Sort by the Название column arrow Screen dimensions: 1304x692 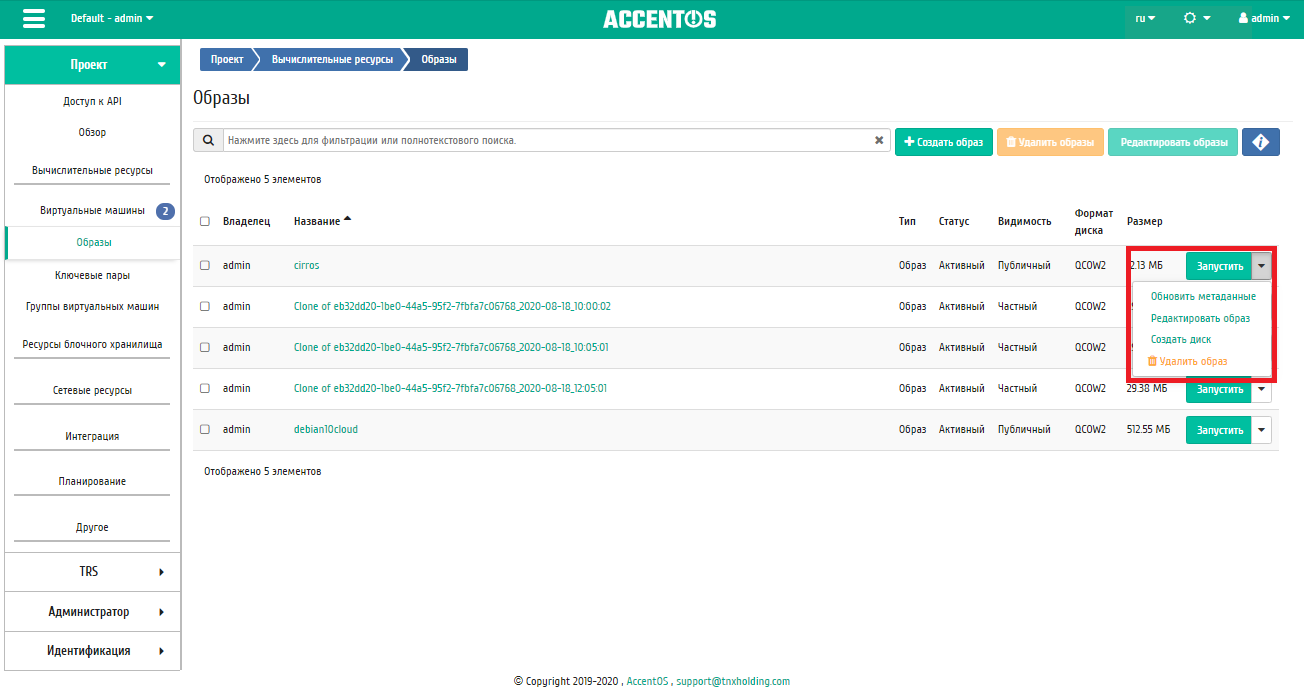click(347, 219)
